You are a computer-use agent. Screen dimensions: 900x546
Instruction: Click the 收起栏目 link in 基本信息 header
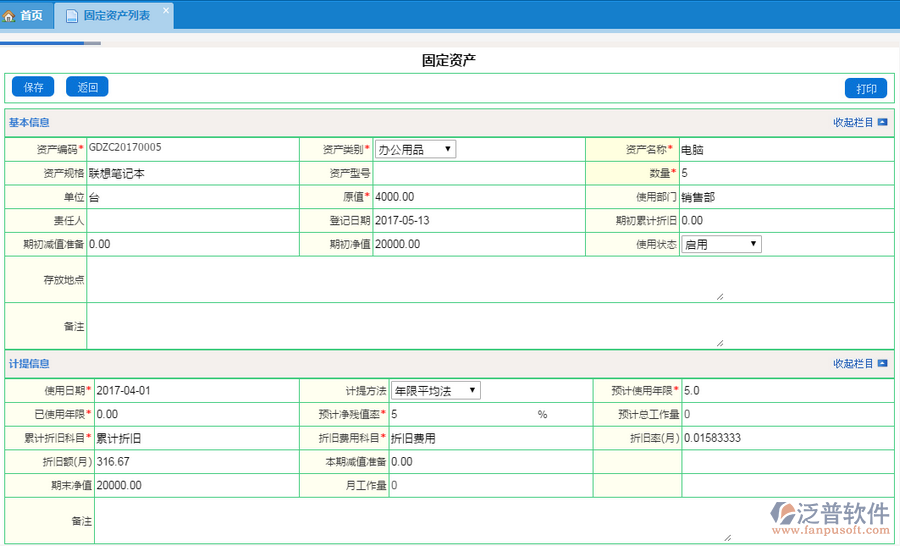[853, 123]
